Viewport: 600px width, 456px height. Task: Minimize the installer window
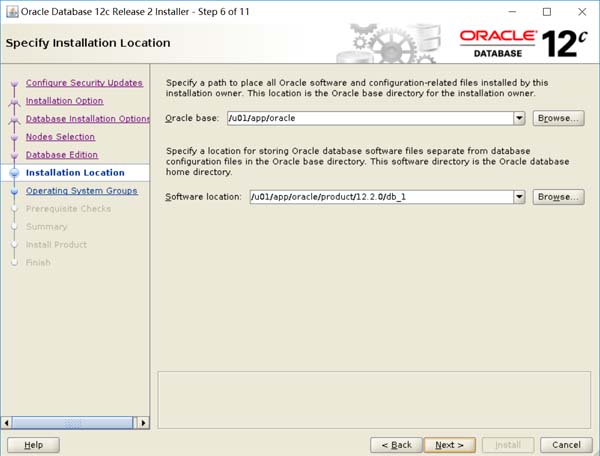pyautogui.click(x=512, y=12)
